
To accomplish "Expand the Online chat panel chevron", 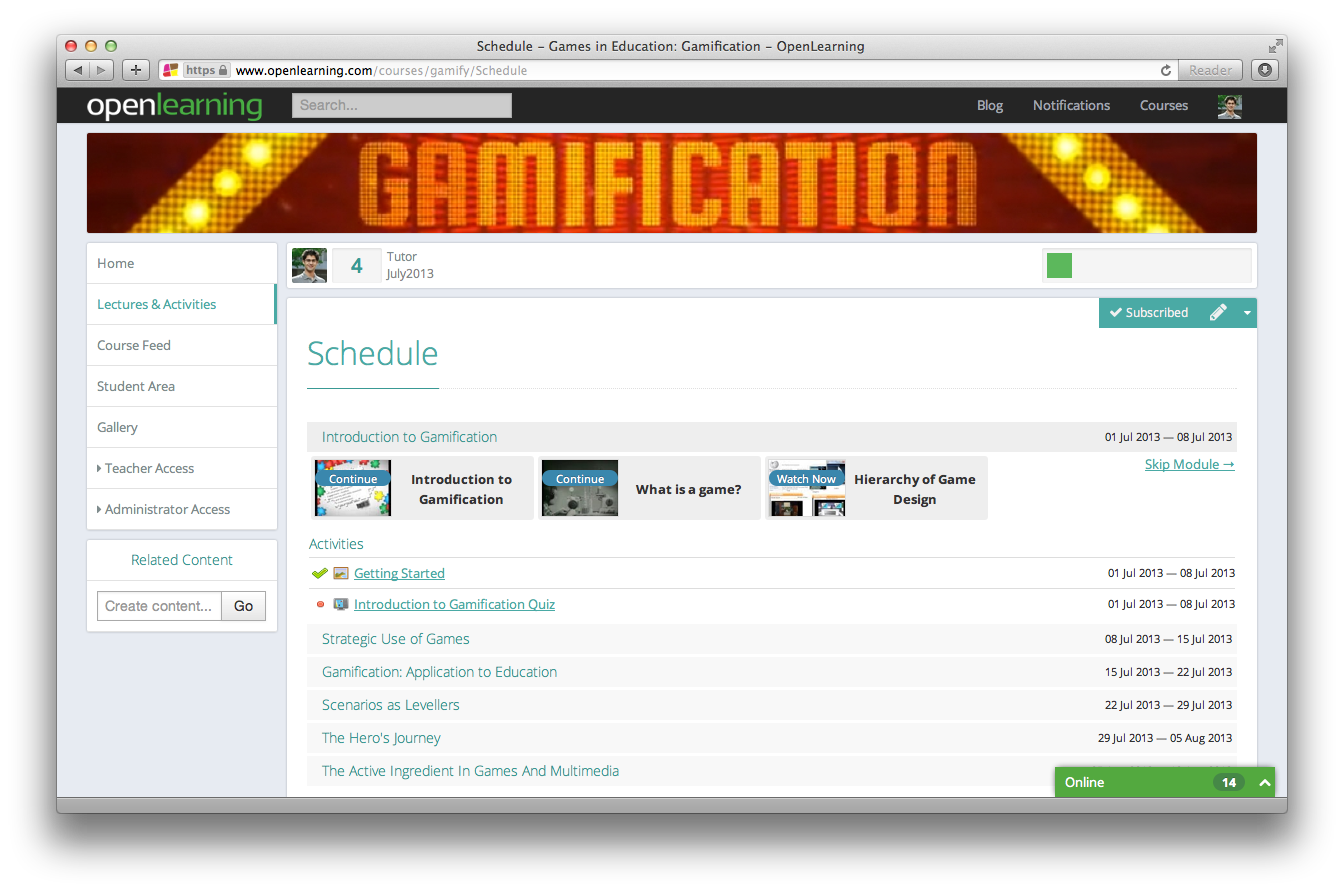I will click(x=1265, y=783).
